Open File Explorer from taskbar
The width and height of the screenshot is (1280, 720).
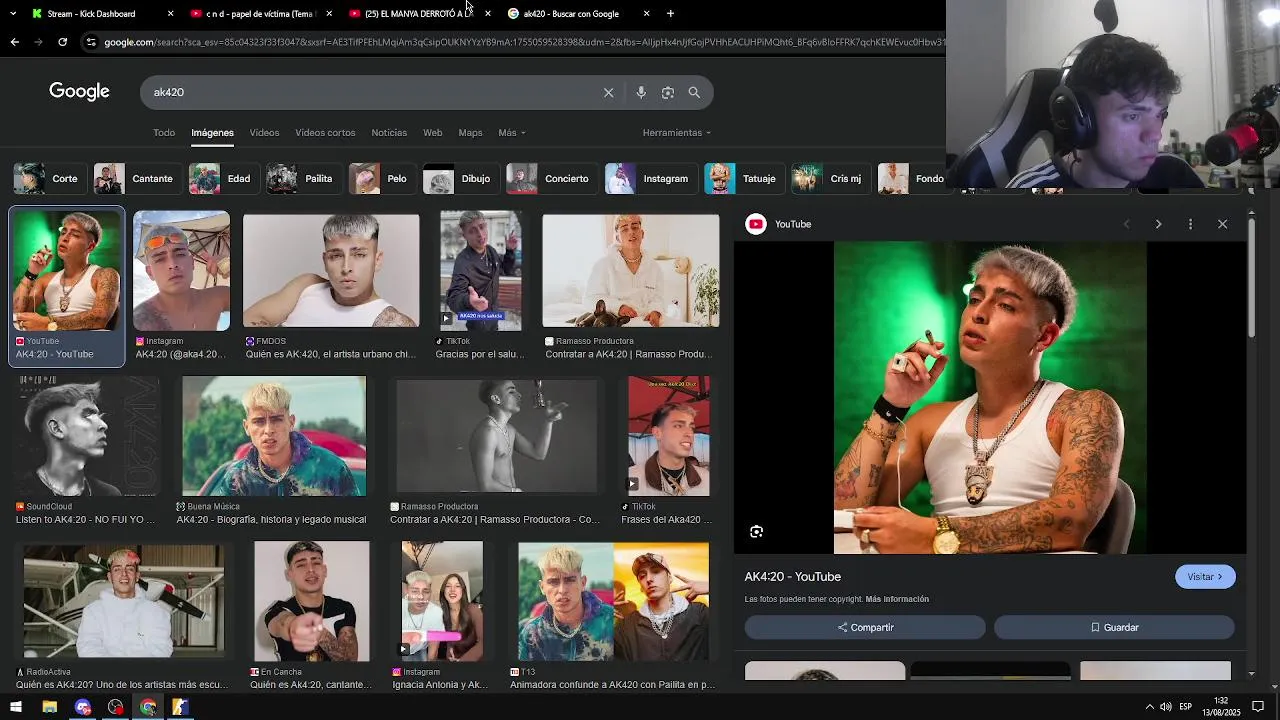point(49,707)
